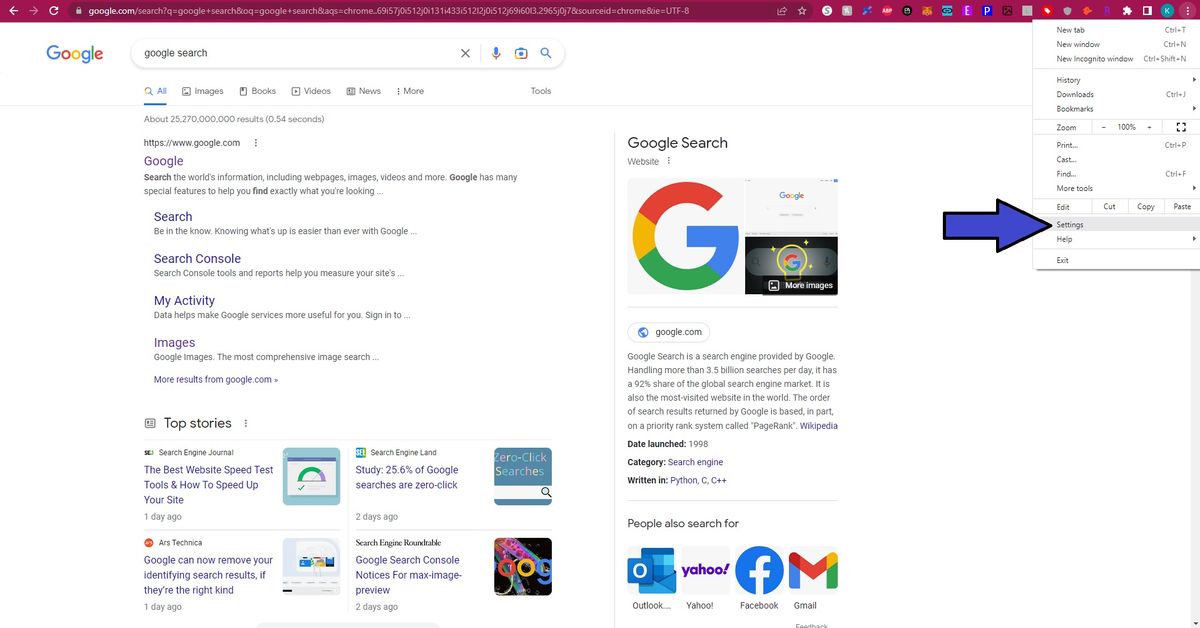
Task: Click the Wikipedia link in the knowledge panel
Action: pos(819,425)
